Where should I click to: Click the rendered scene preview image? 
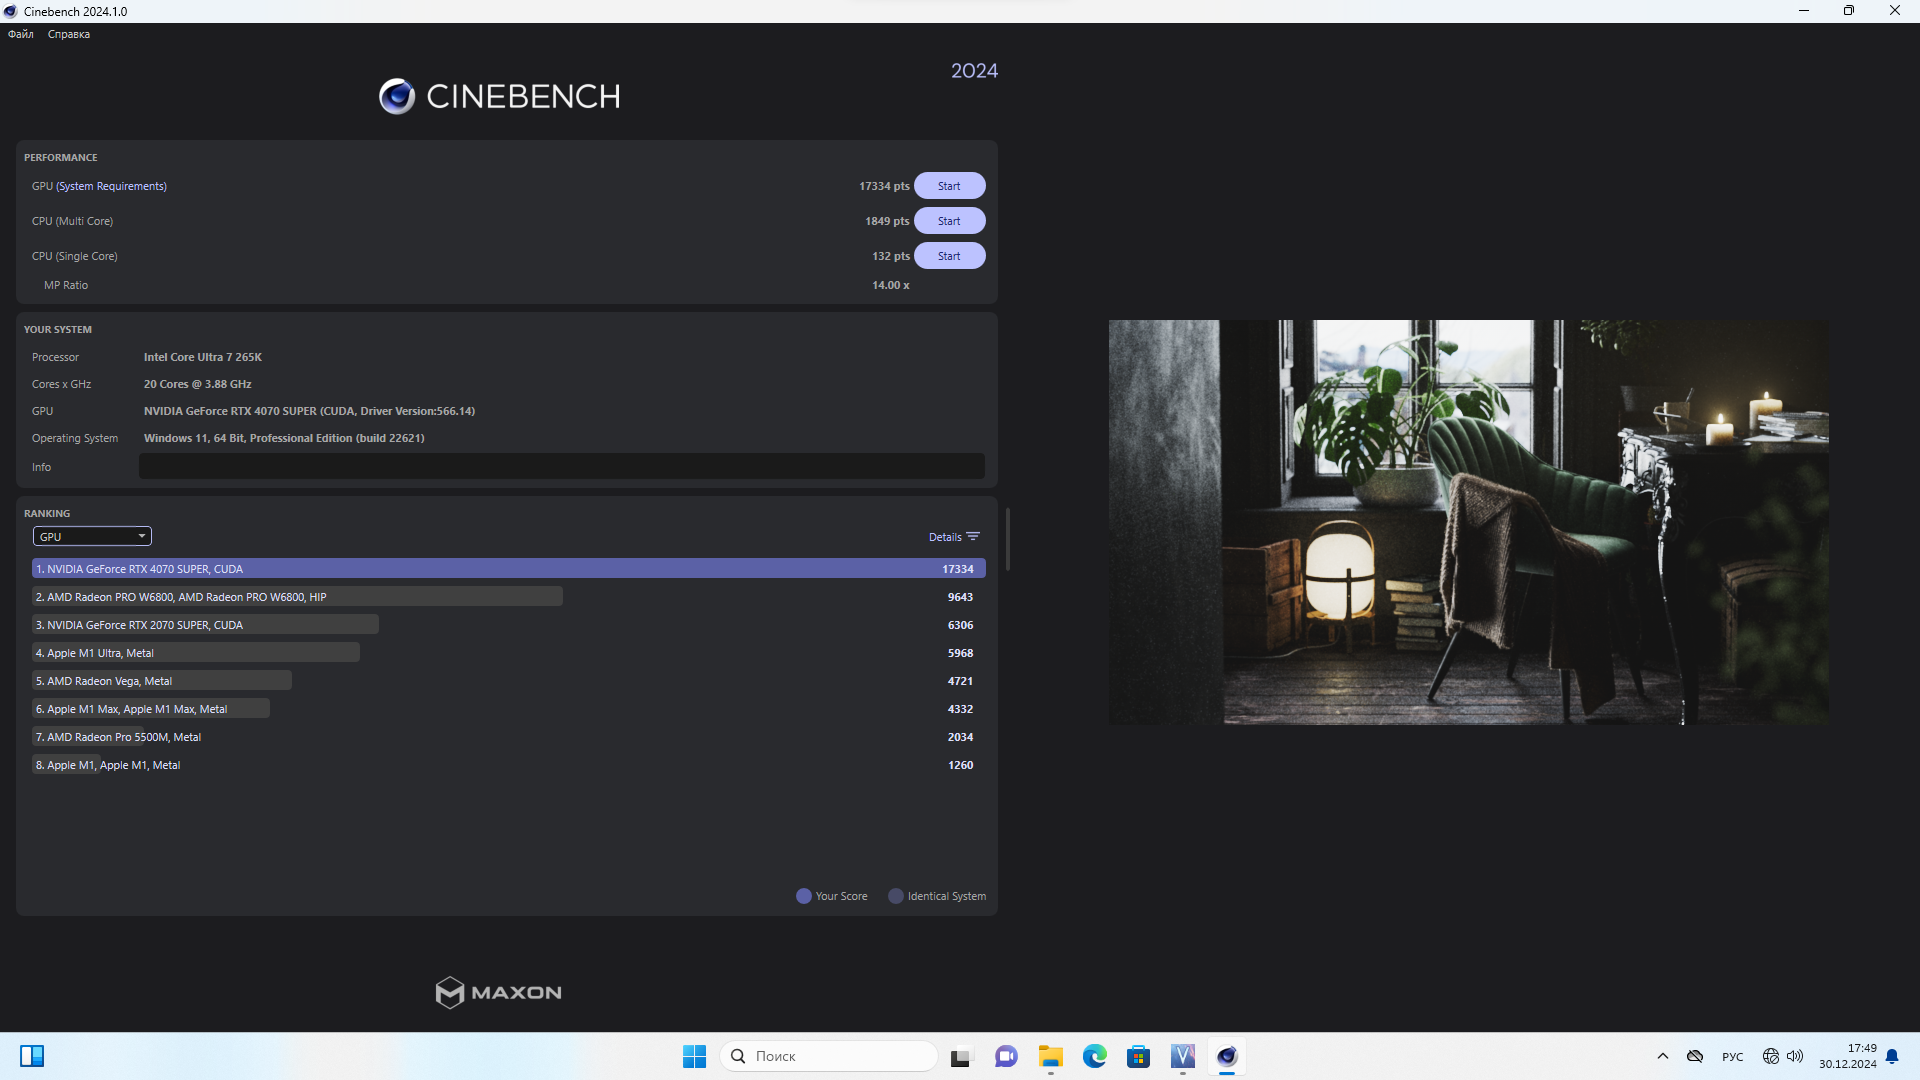(1468, 522)
